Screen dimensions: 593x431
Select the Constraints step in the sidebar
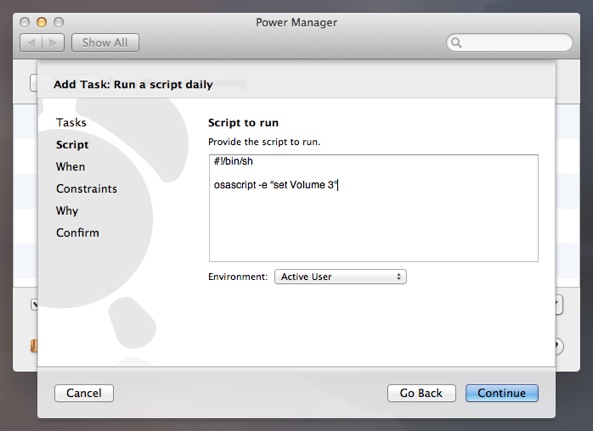pyautogui.click(x=87, y=189)
